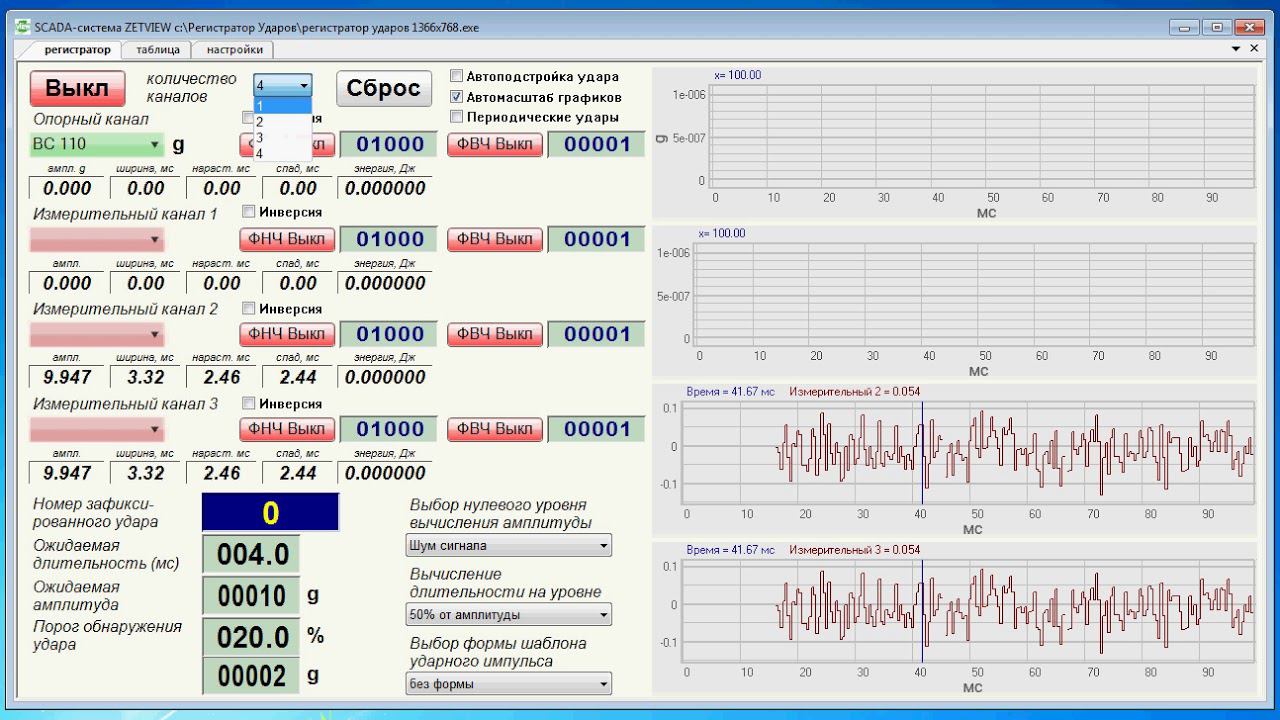Click 01000 field for Измерительный канал 2

[x=390, y=334]
